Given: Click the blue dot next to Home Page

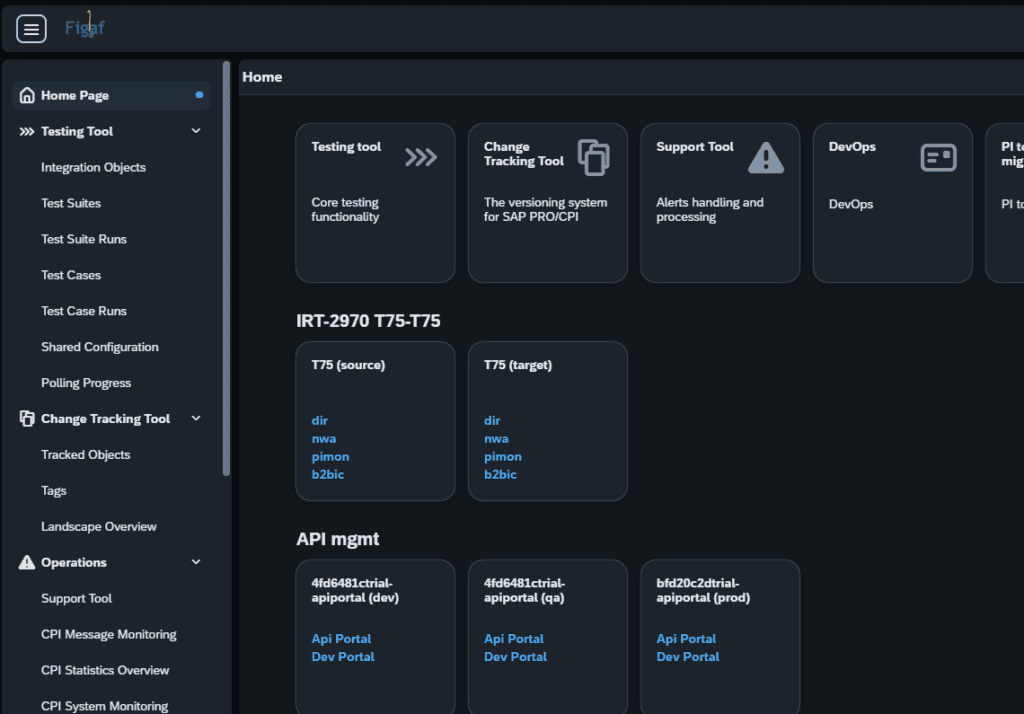Looking at the screenshot, I should click(199, 95).
